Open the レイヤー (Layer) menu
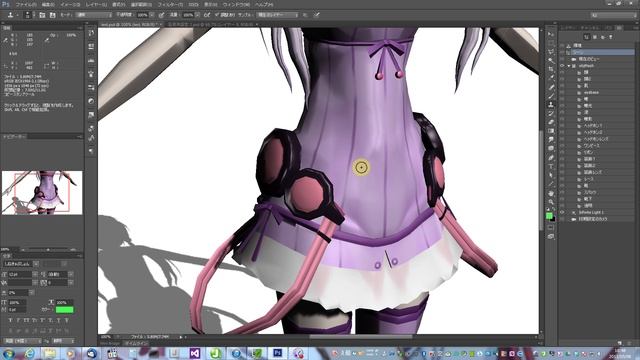This screenshot has height=360, width=640. click(96, 4)
